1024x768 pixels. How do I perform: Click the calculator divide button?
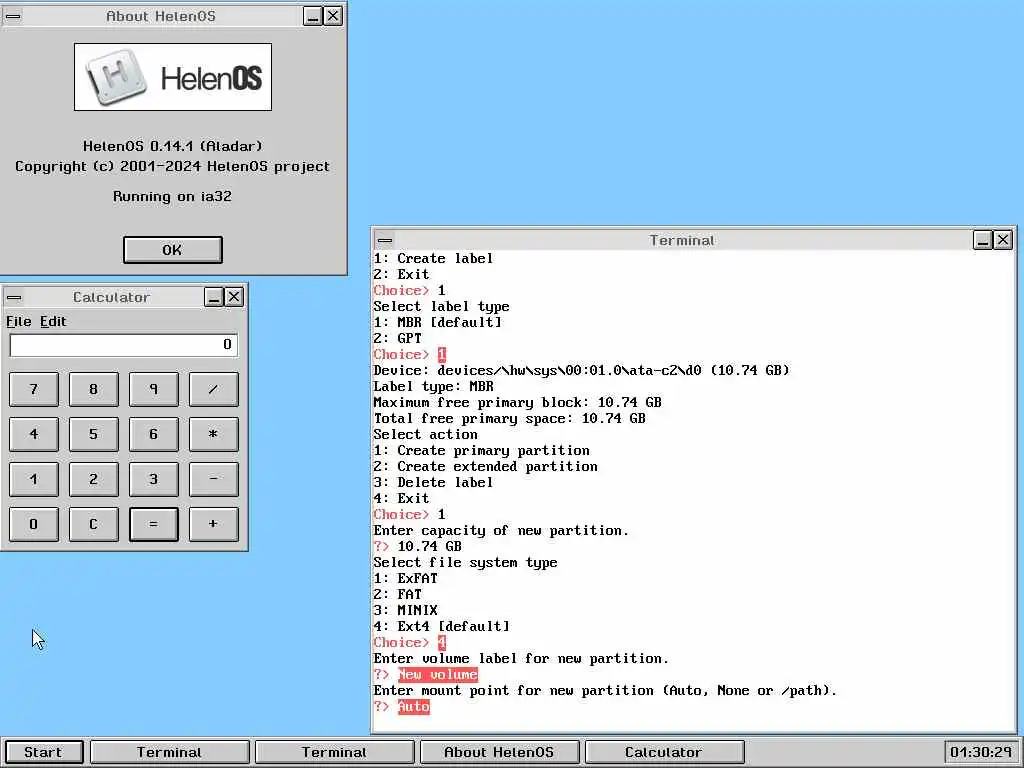(214, 389)
